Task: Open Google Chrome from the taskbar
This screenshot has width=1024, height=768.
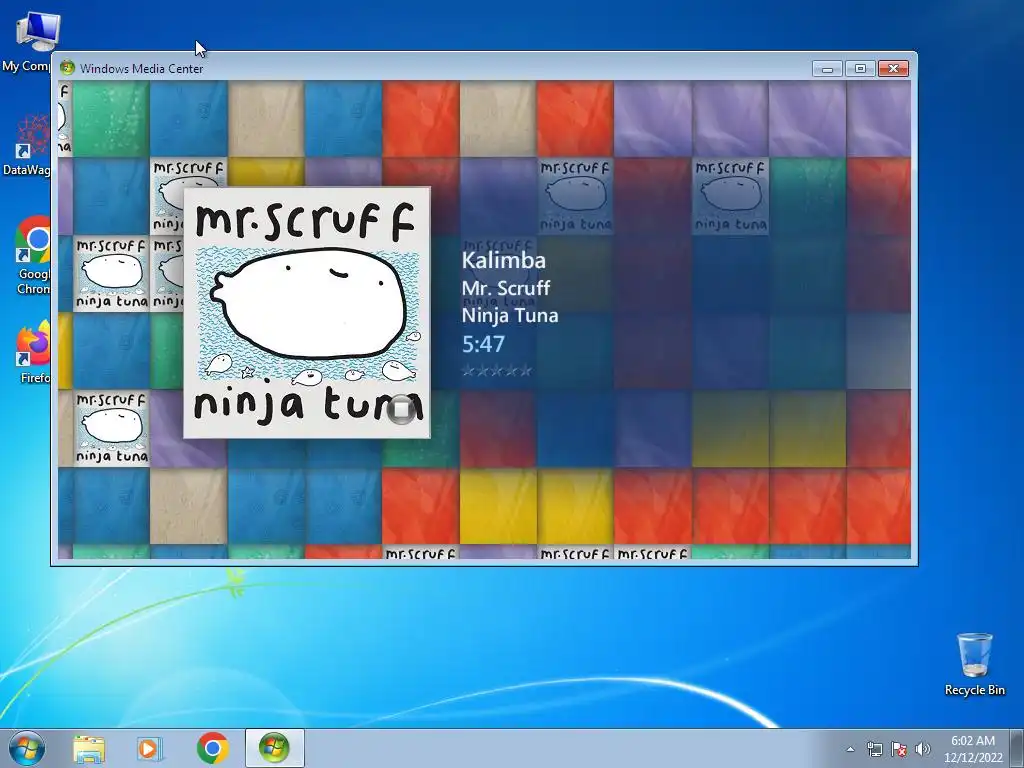Action: (x=212, y=748)
